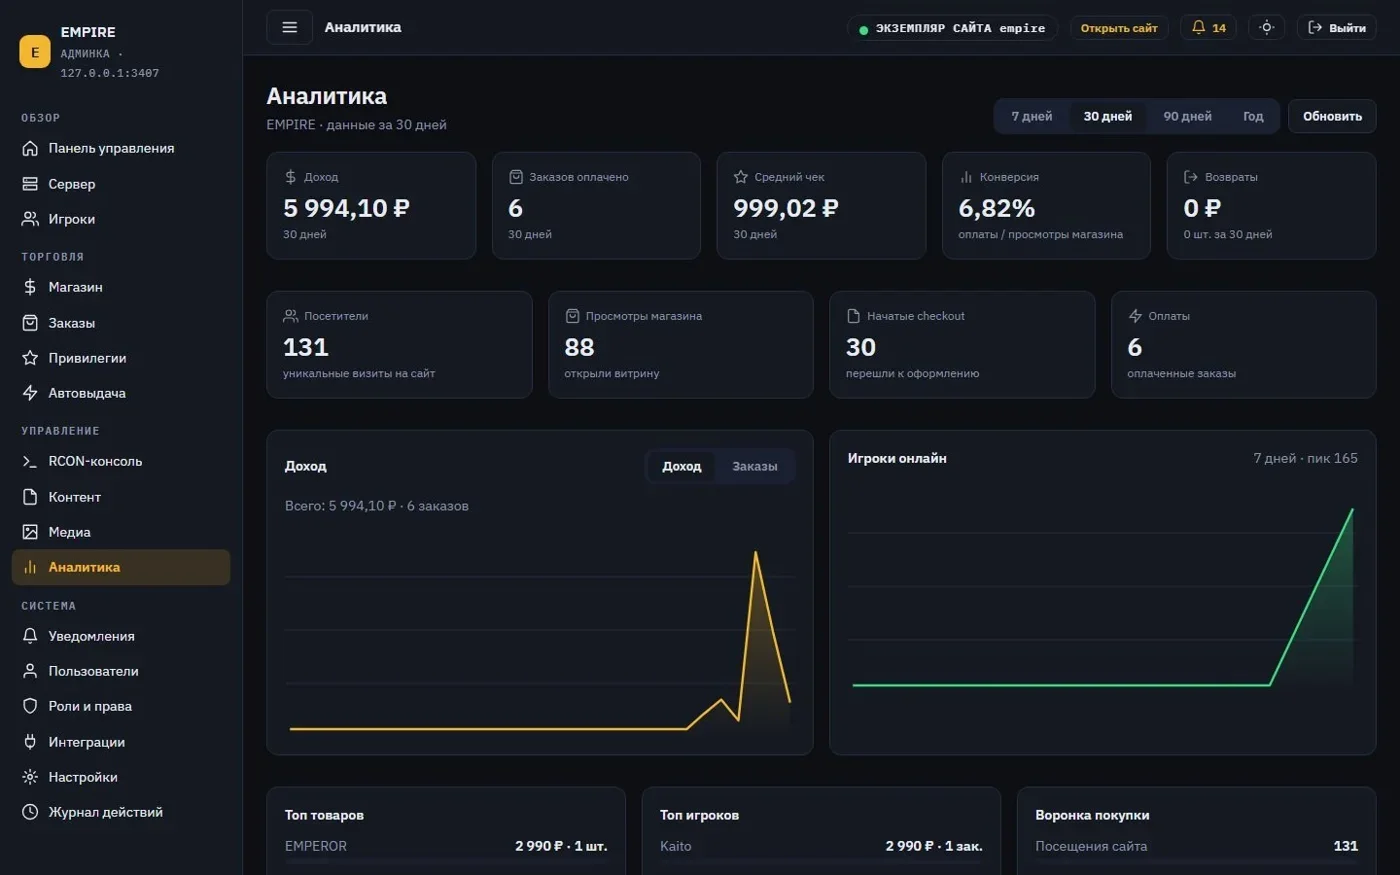This screenshot has width=1400, height=875.
Task: Click the EMPIRE logo badge E
Action: coord(35,52)
